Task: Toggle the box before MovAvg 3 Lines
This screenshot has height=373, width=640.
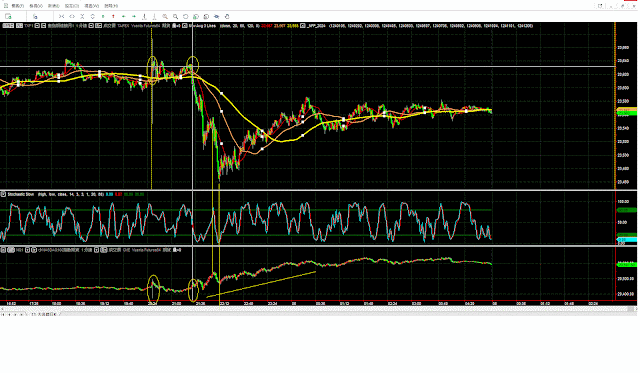Action: (184, 25)
